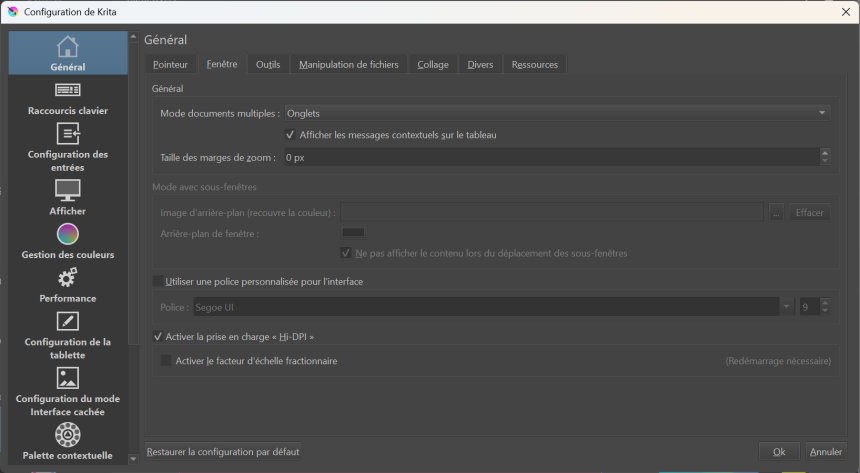Increase the zoom margin size stepper
Image resolution: width=860 pixels, height=473 pixels.
click(x=824, y=153)
